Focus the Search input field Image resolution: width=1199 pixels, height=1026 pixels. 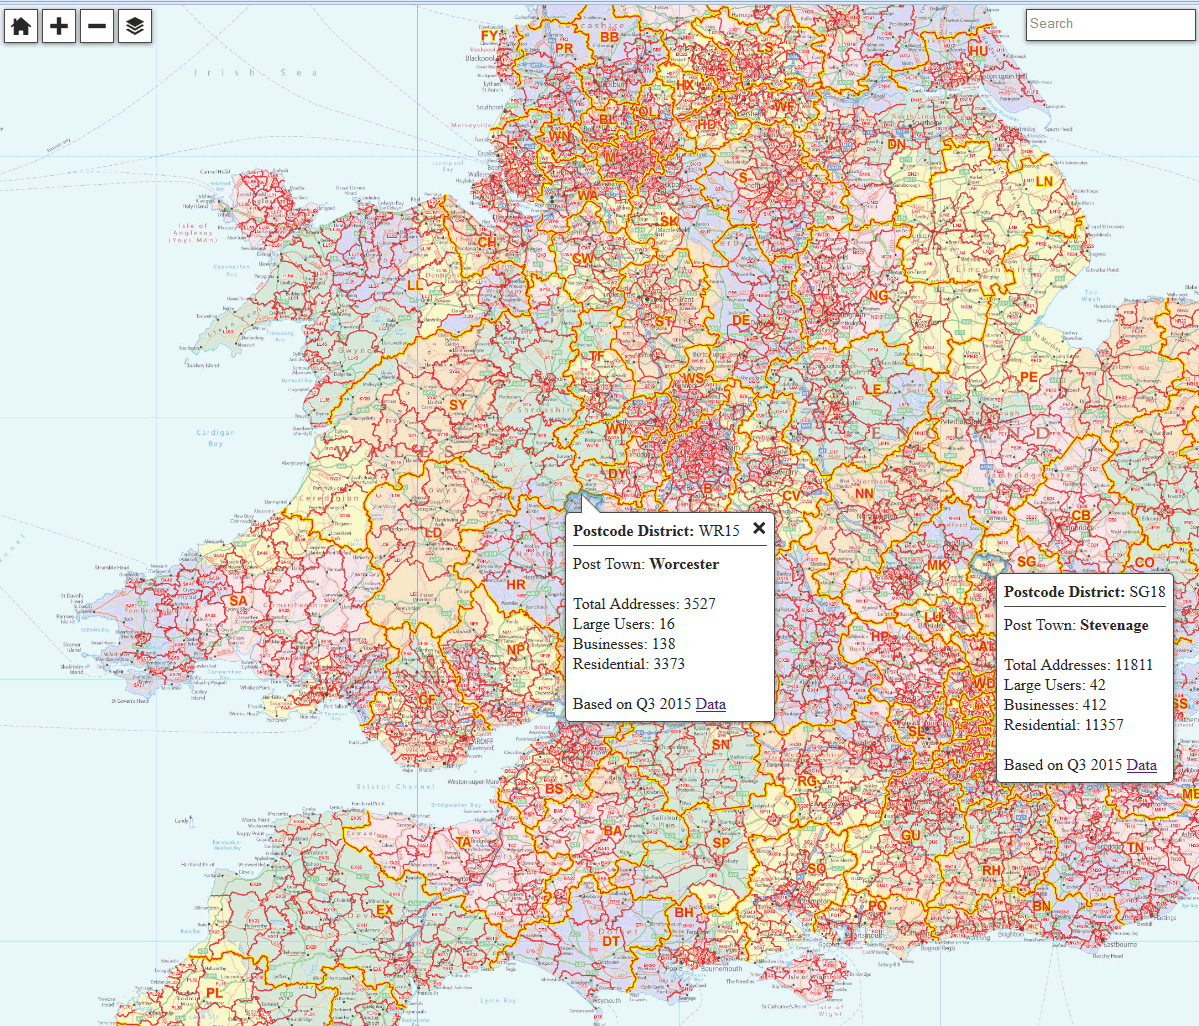point(1111,24)
